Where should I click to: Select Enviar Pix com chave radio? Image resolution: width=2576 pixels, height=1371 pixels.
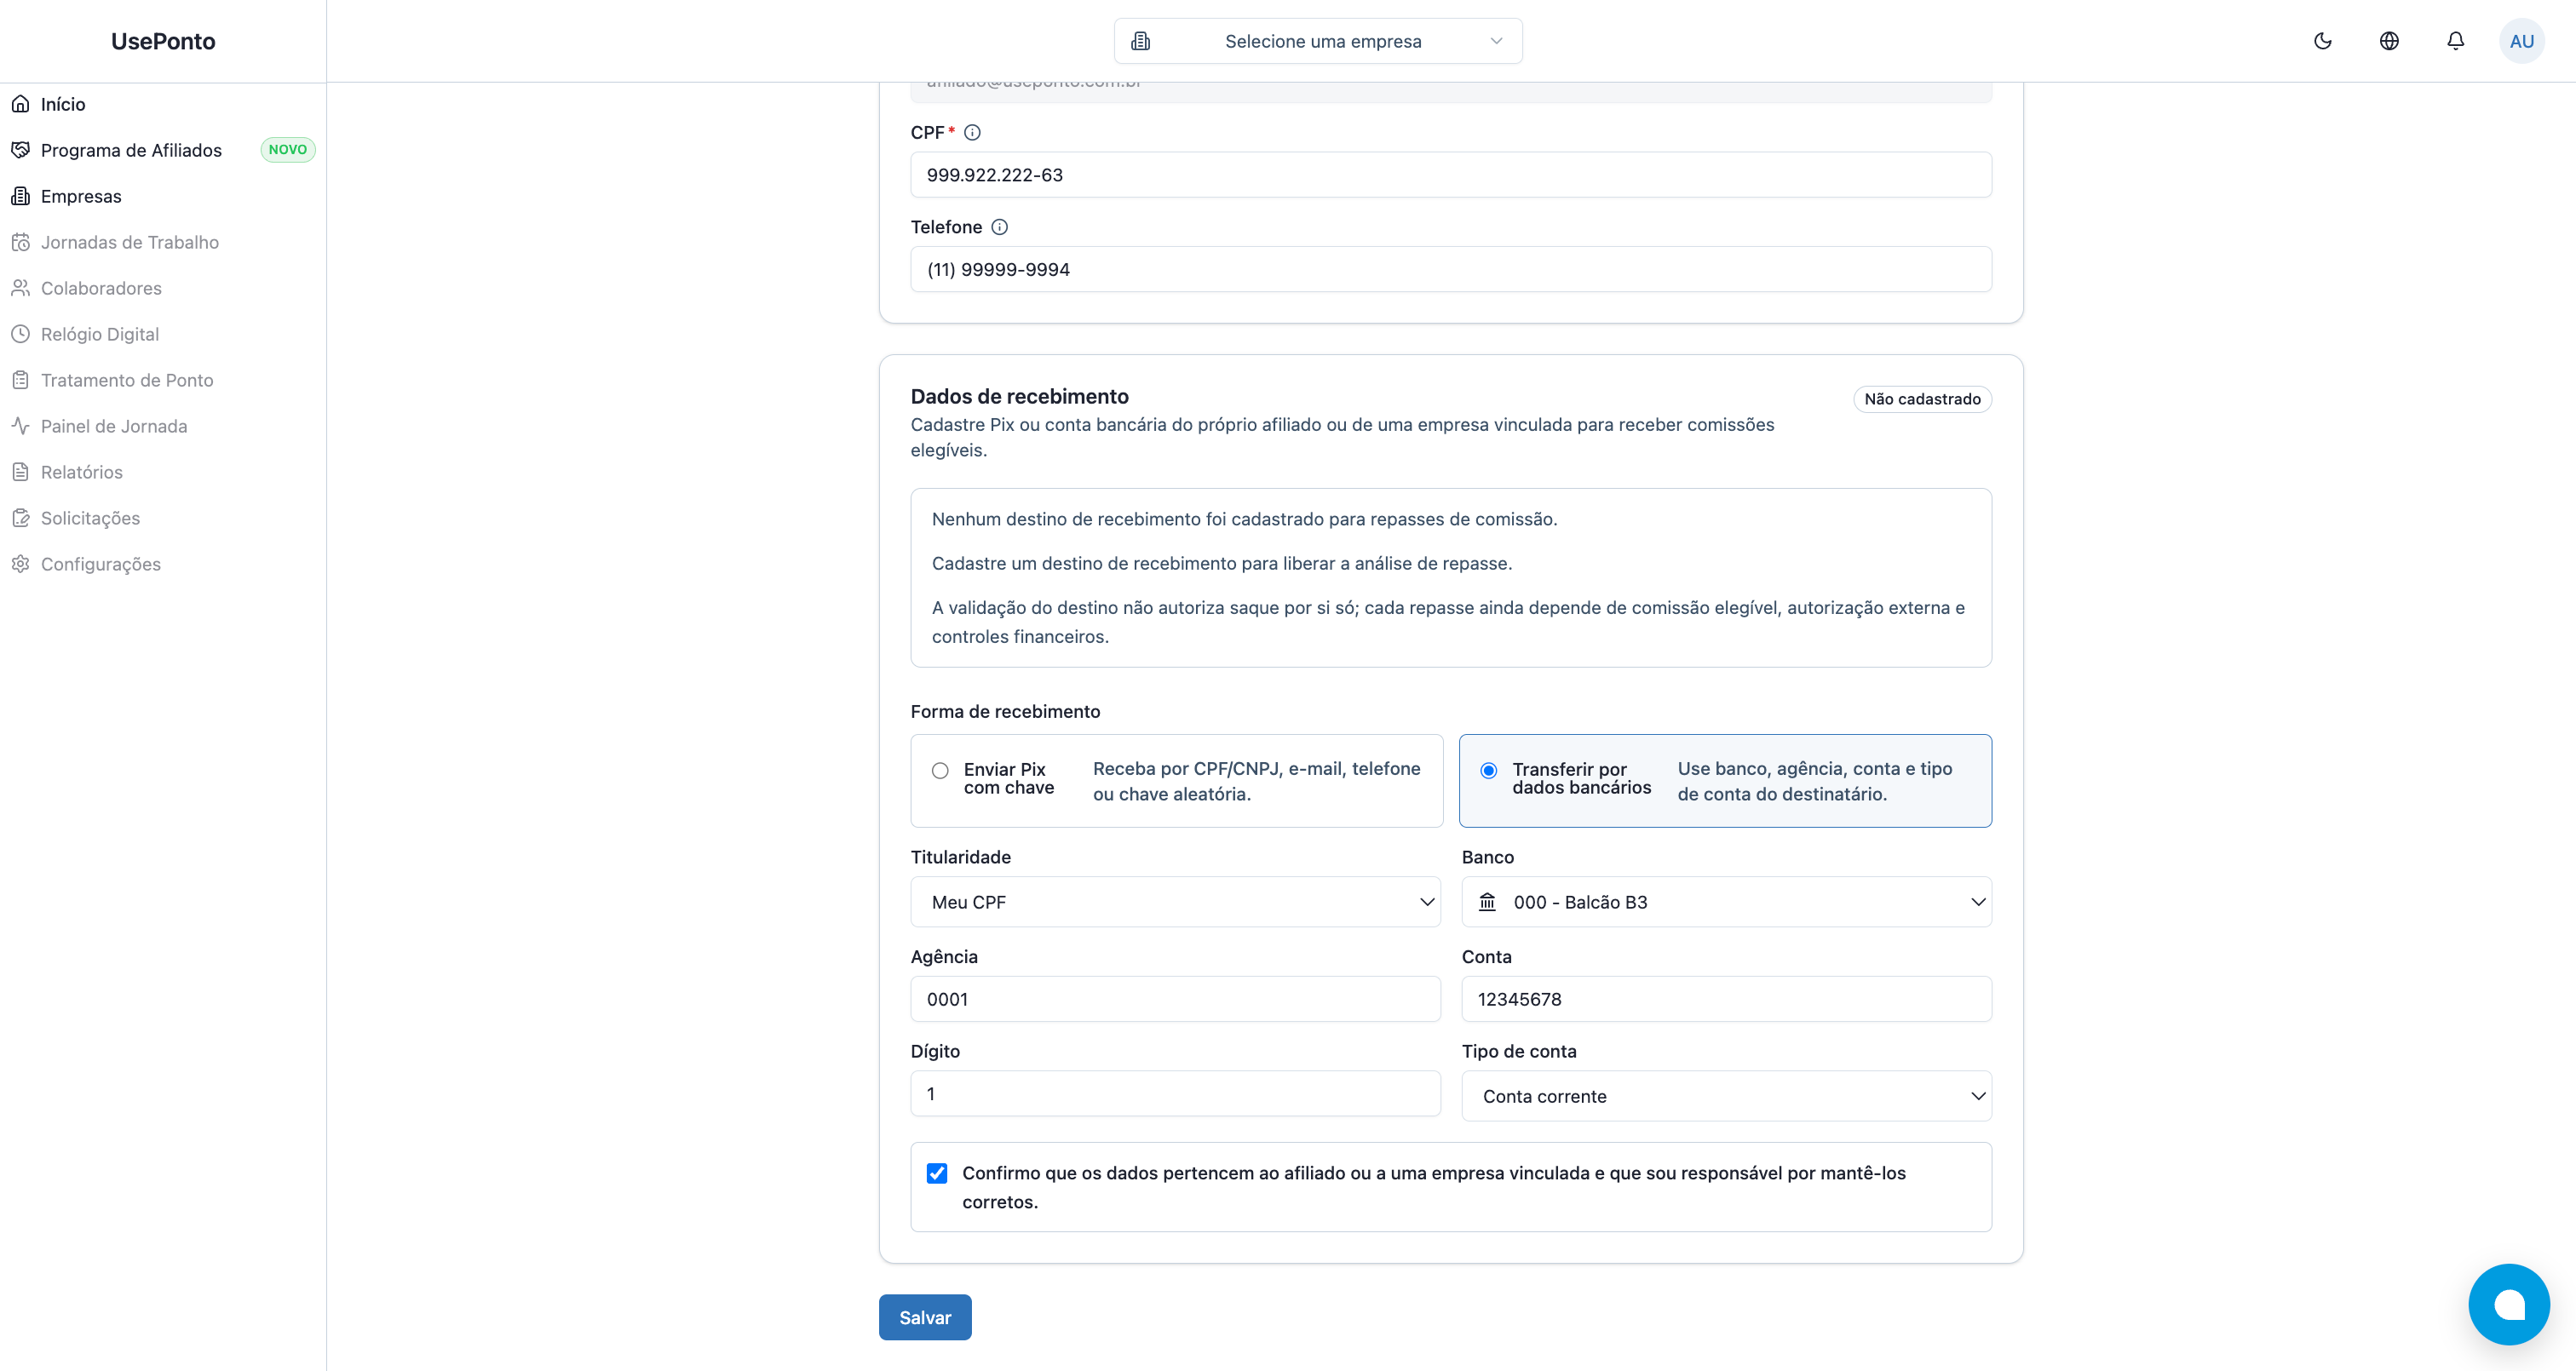(940, 771)
